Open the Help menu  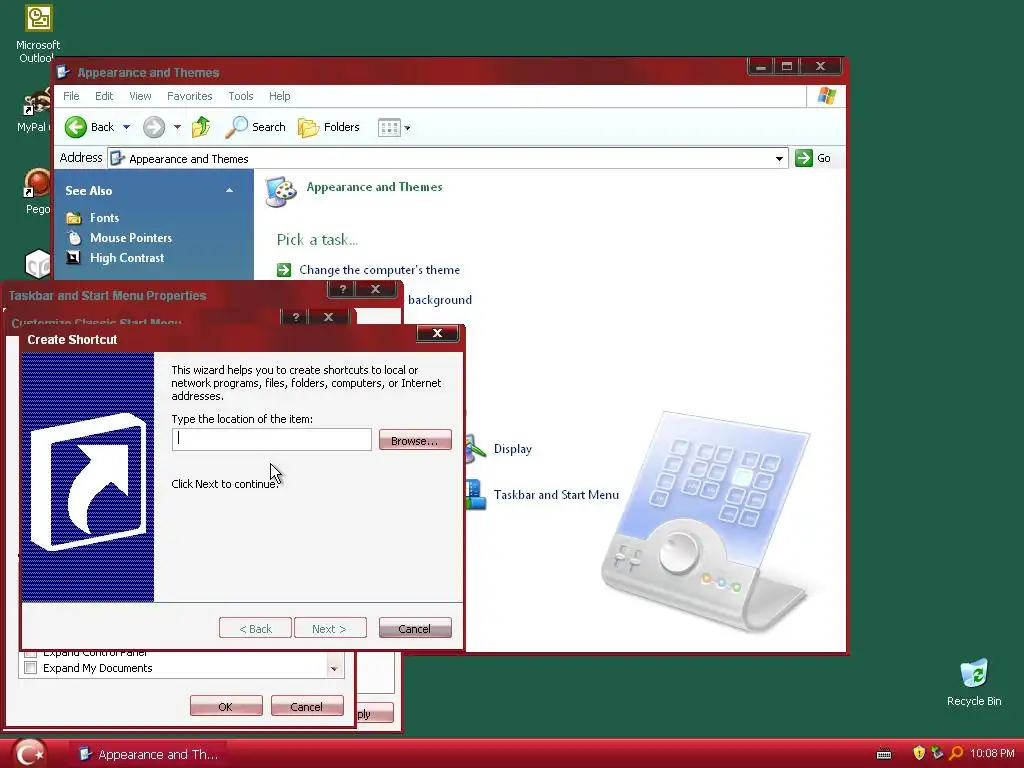coord(280,96)
